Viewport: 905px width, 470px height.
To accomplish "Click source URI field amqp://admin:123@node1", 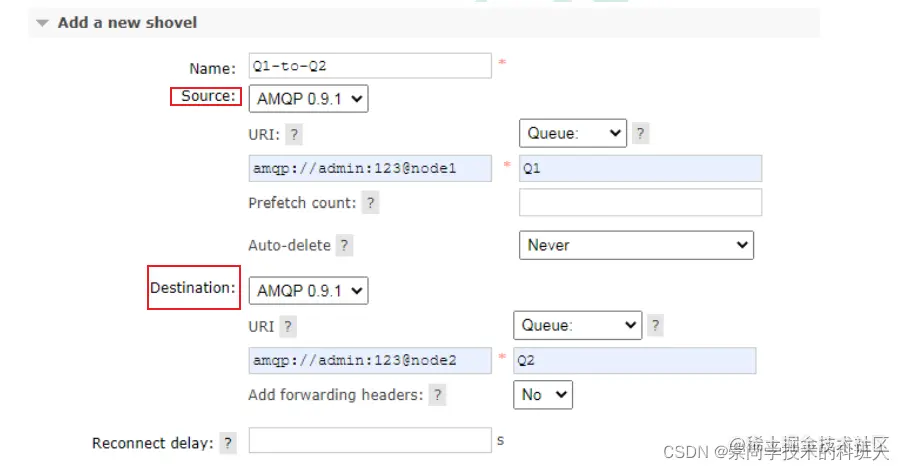I will [370, 168].
